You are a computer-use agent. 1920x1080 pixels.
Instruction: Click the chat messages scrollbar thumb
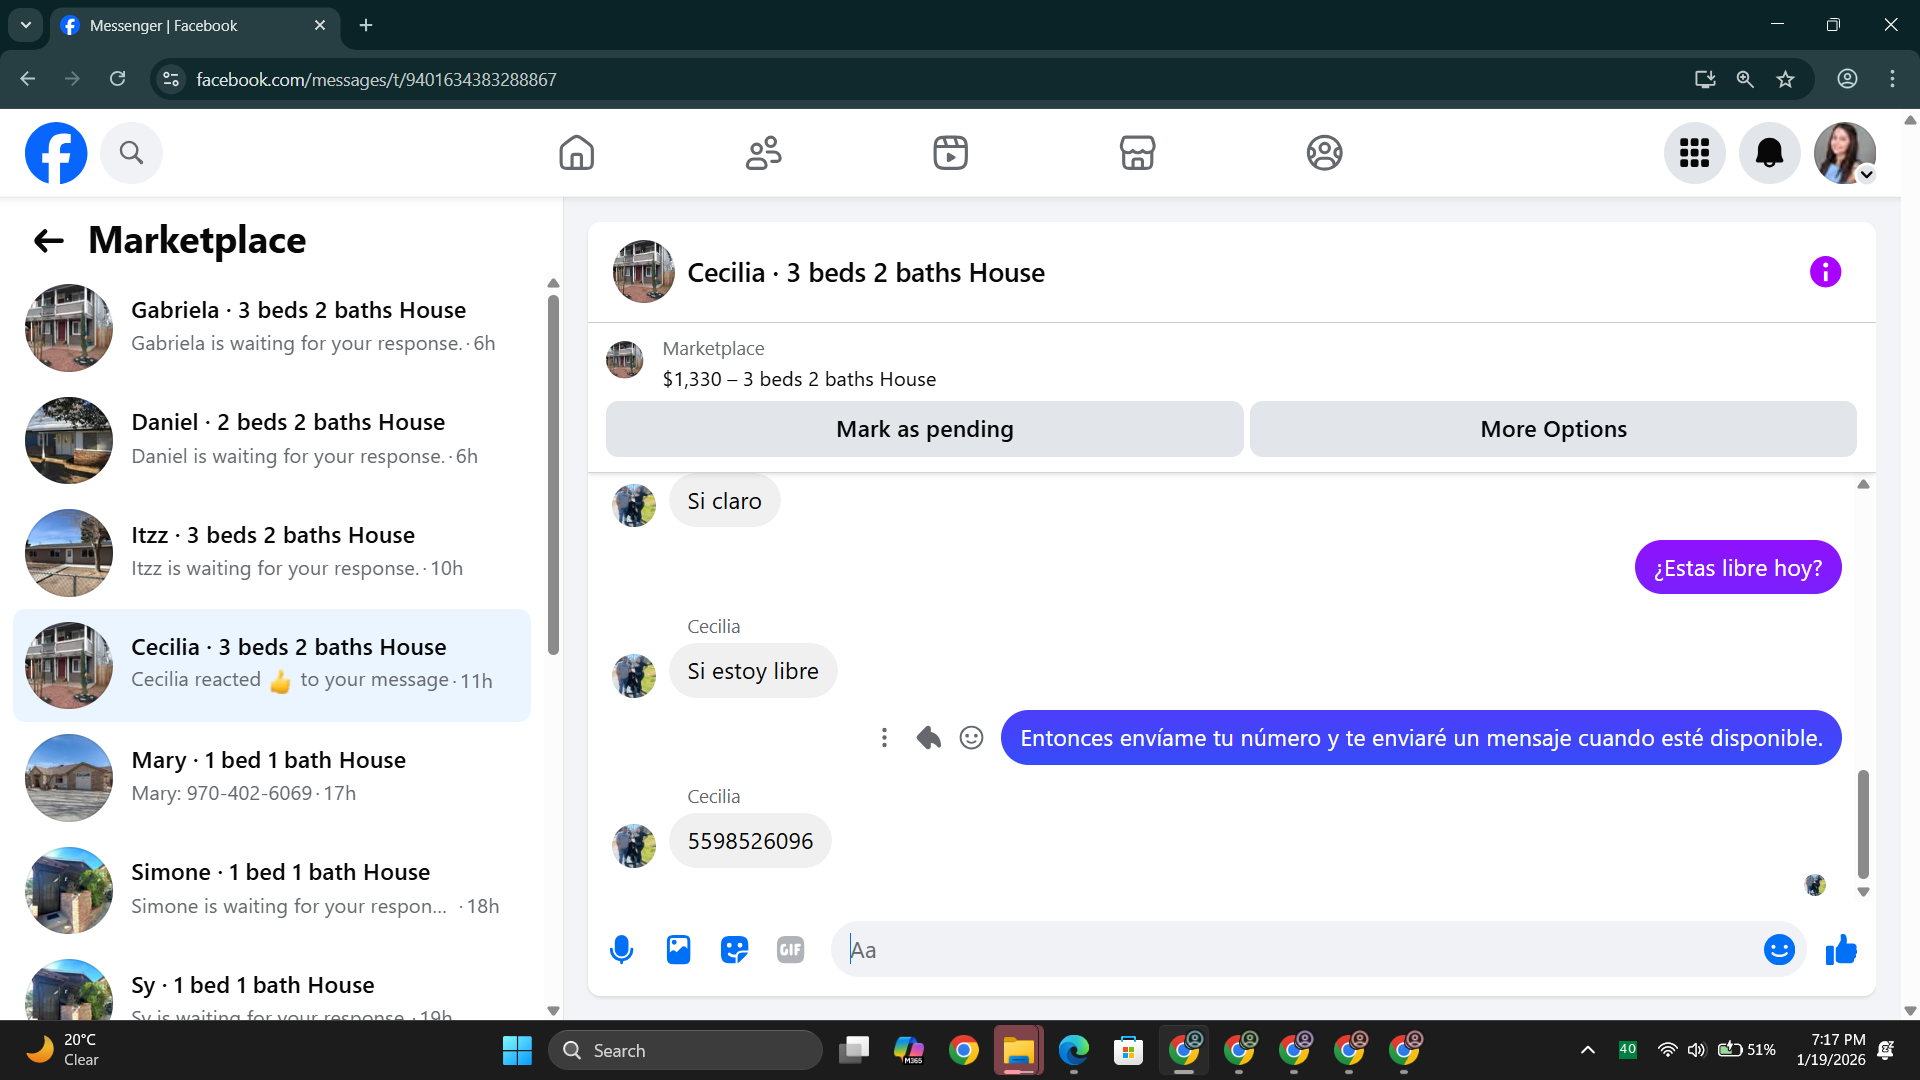(1863, 823)
